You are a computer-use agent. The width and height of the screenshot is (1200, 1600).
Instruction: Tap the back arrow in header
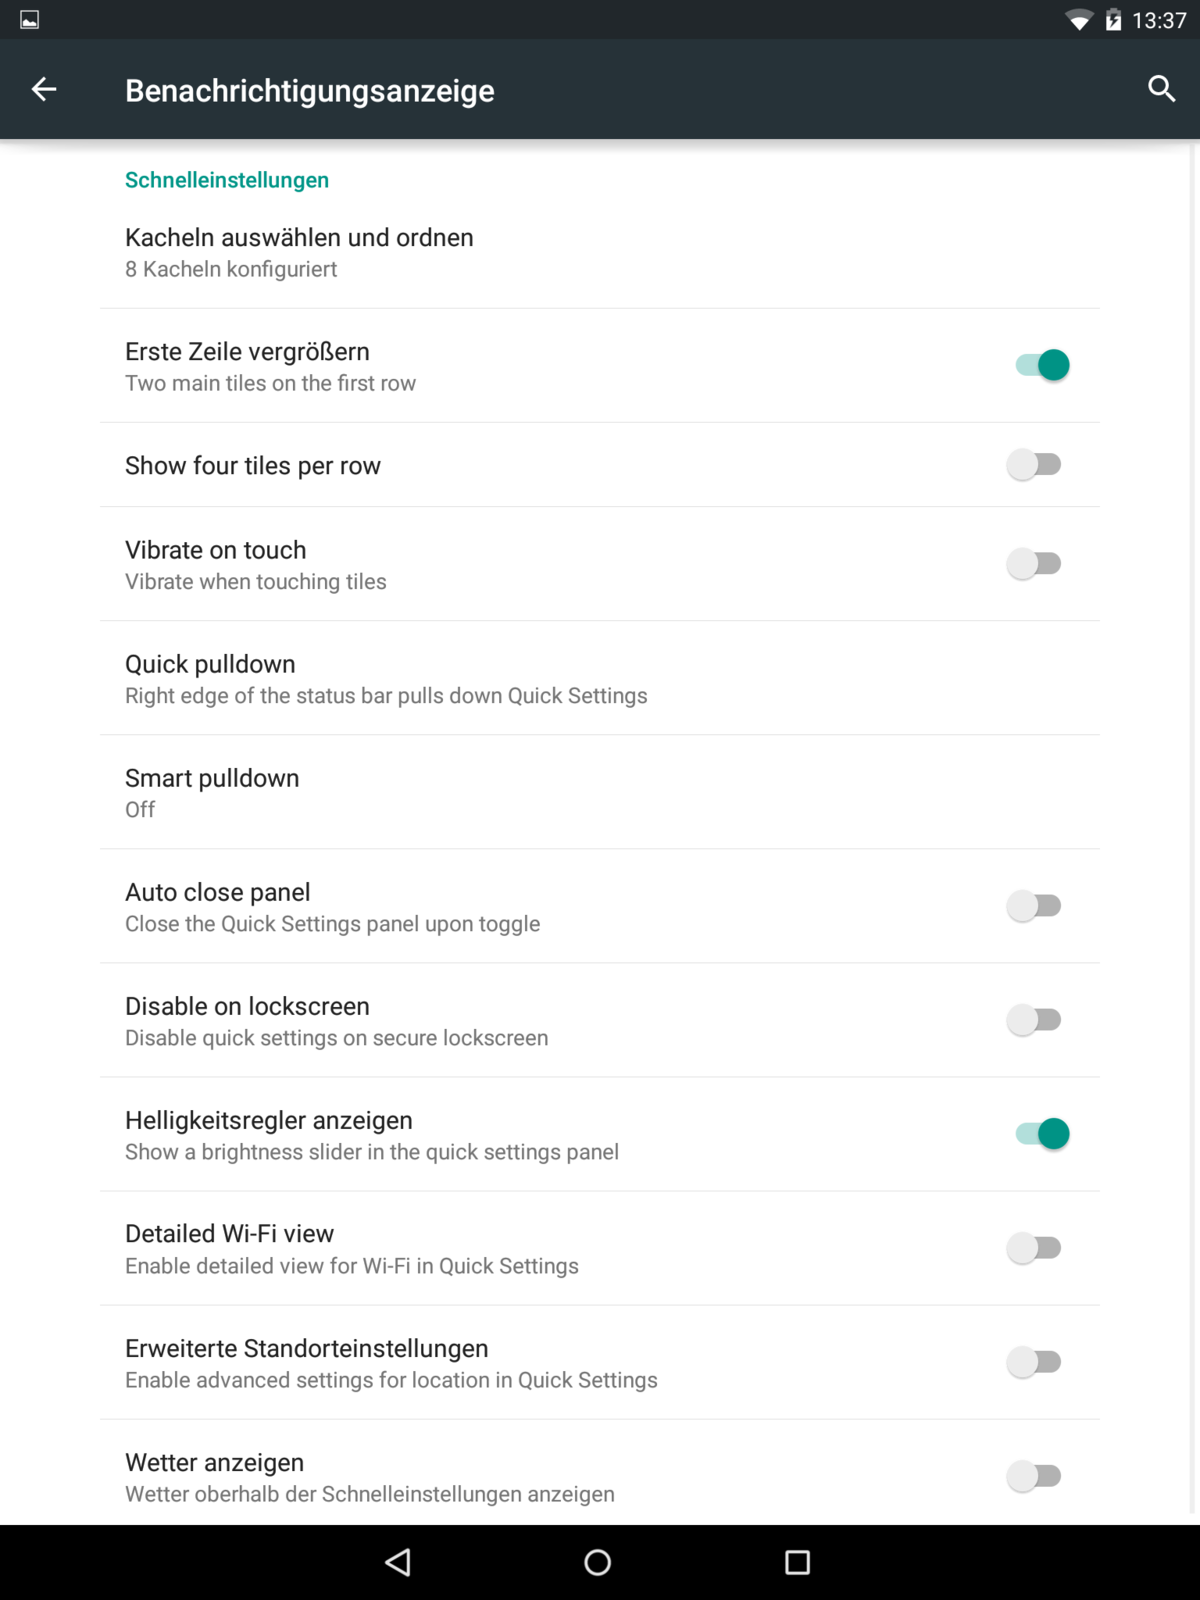[x=44, y=89]
